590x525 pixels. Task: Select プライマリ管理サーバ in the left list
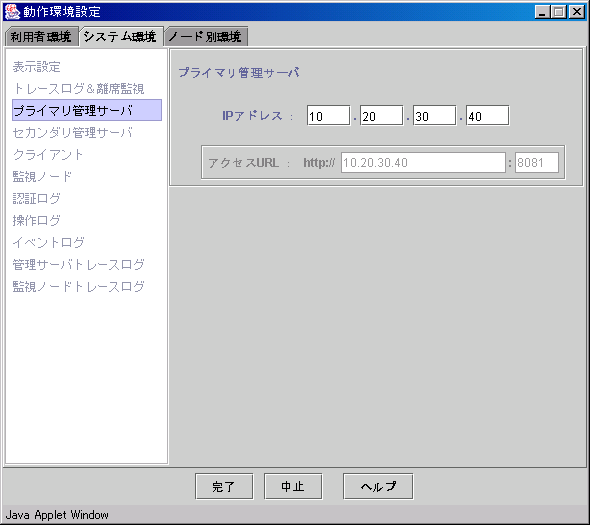tap(87, 110)
